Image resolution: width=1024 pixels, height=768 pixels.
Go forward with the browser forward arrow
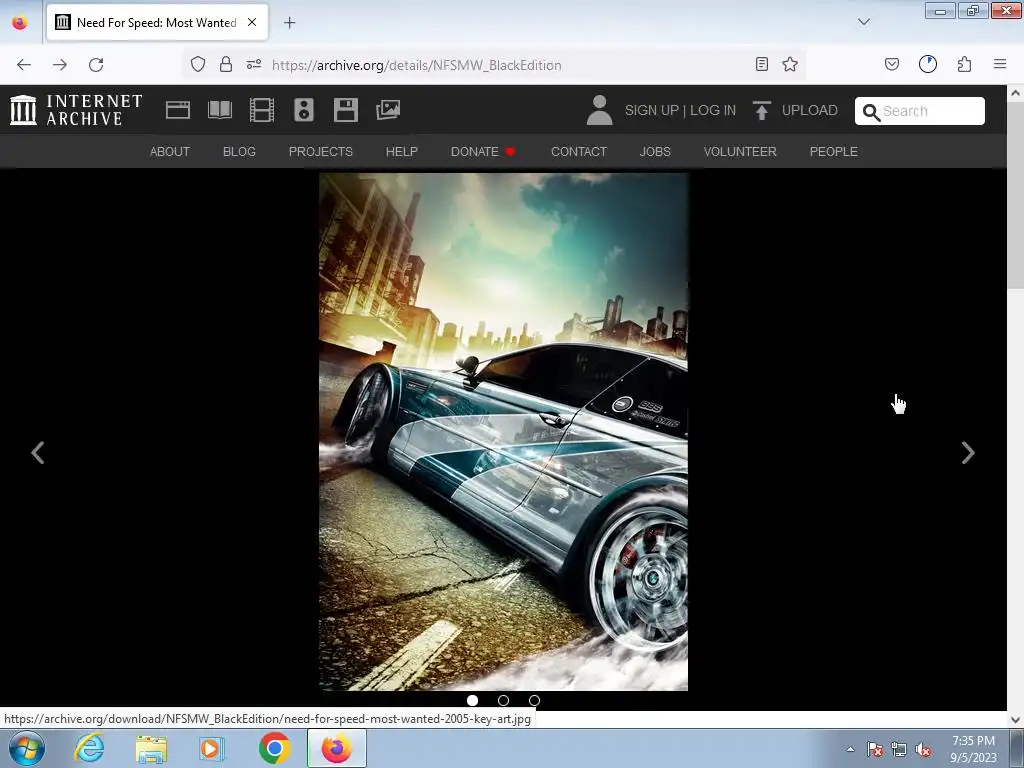60,65
